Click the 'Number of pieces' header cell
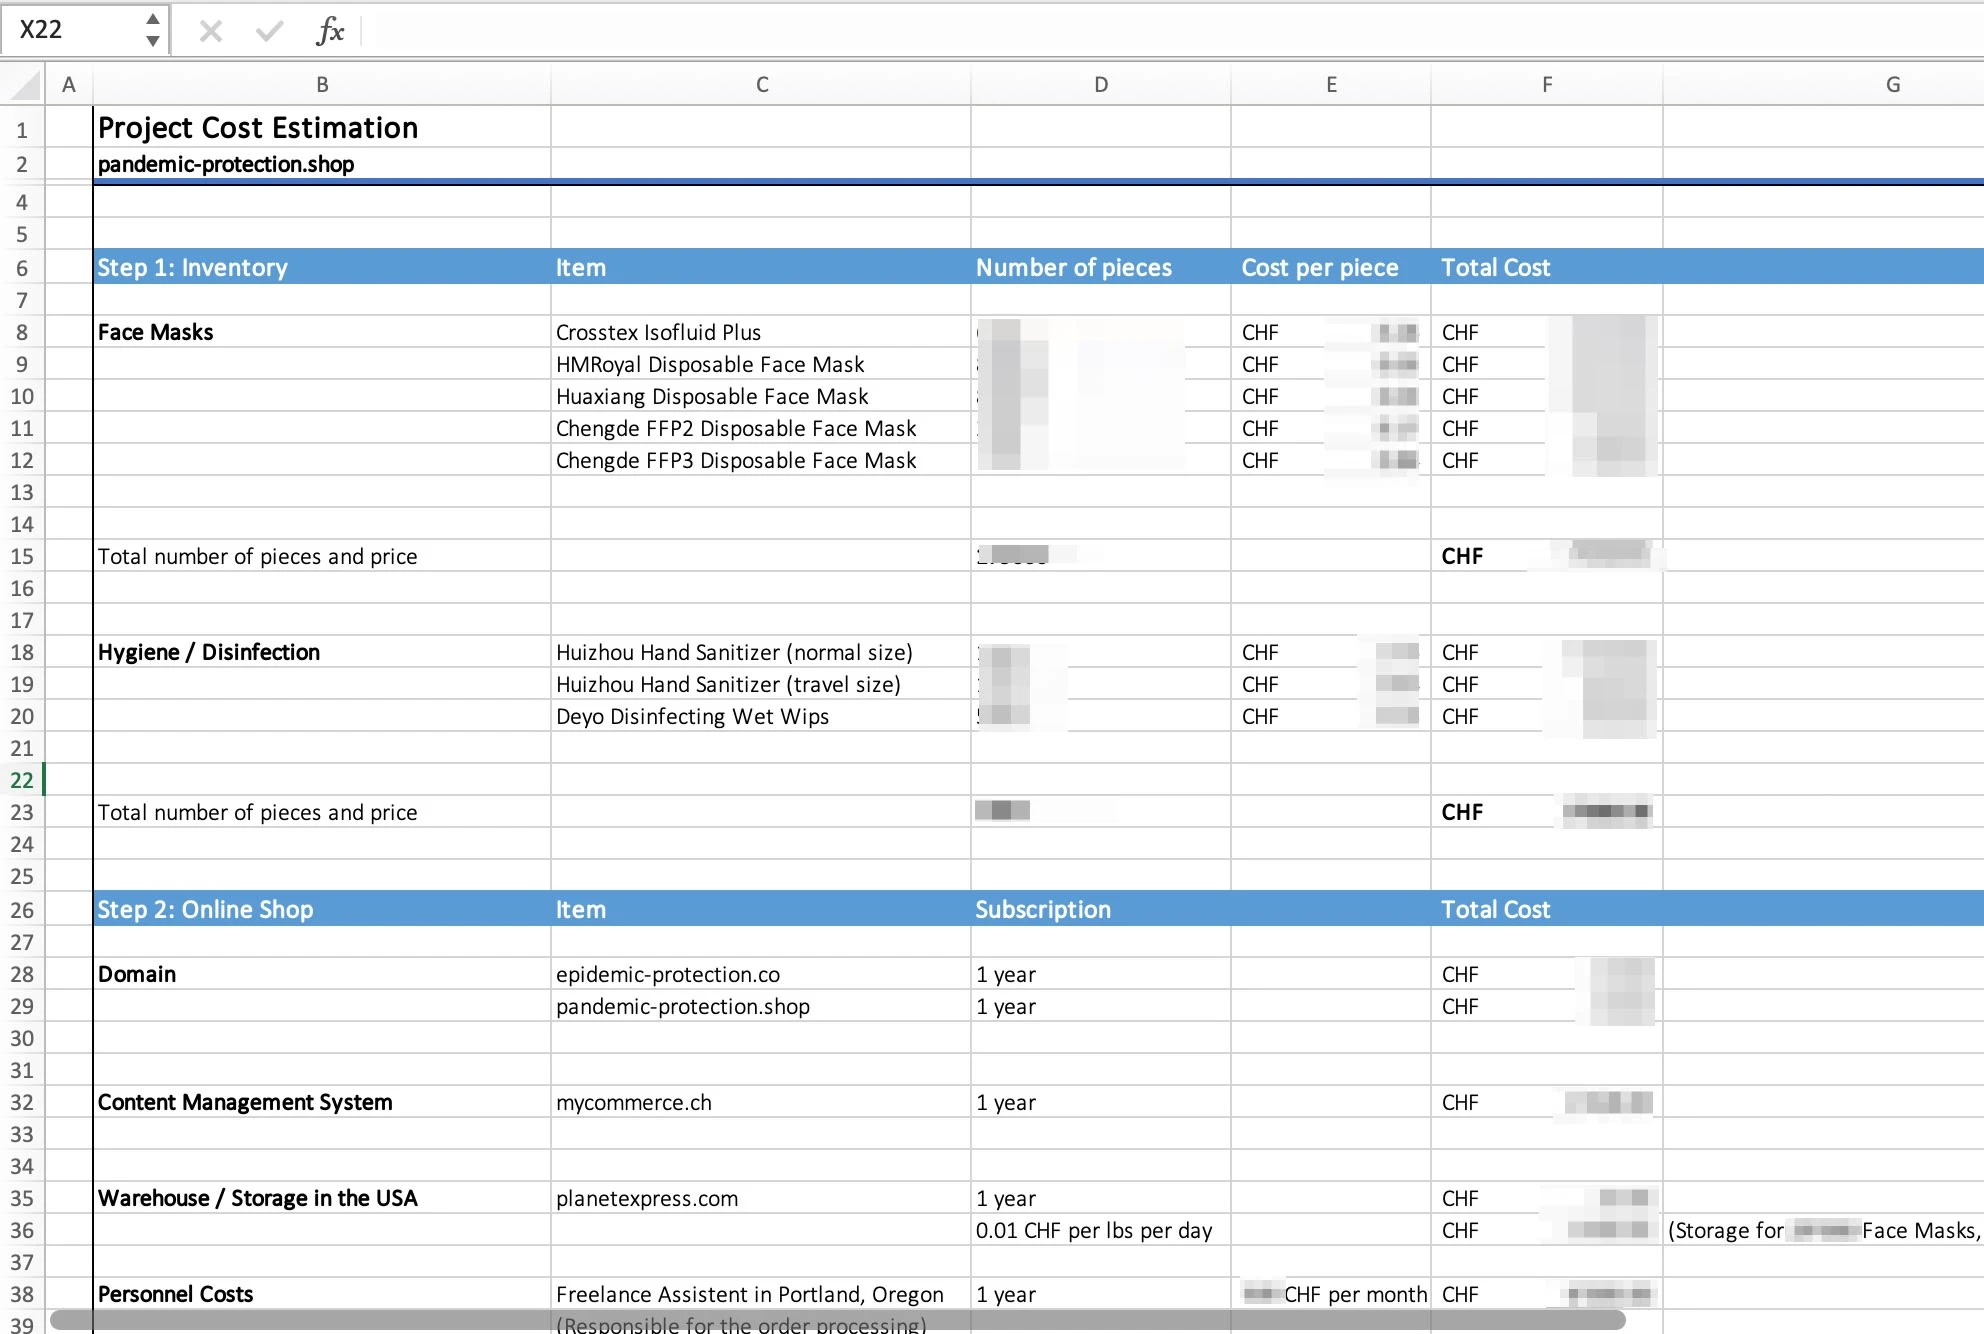This screenshot has height=1334, width=1984. 1101,267
